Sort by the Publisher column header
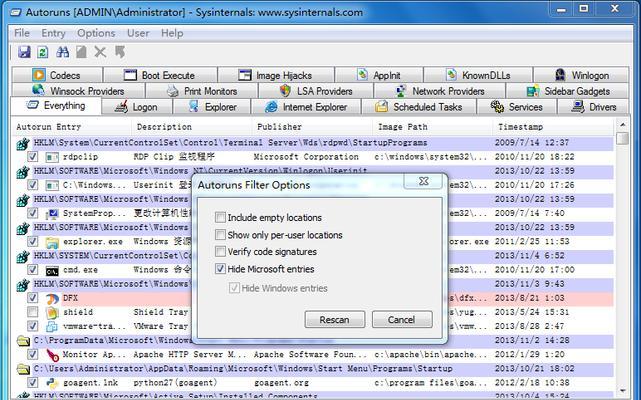Image resolution: width=641 pixels, height=400 pixels. click(312, 127)
